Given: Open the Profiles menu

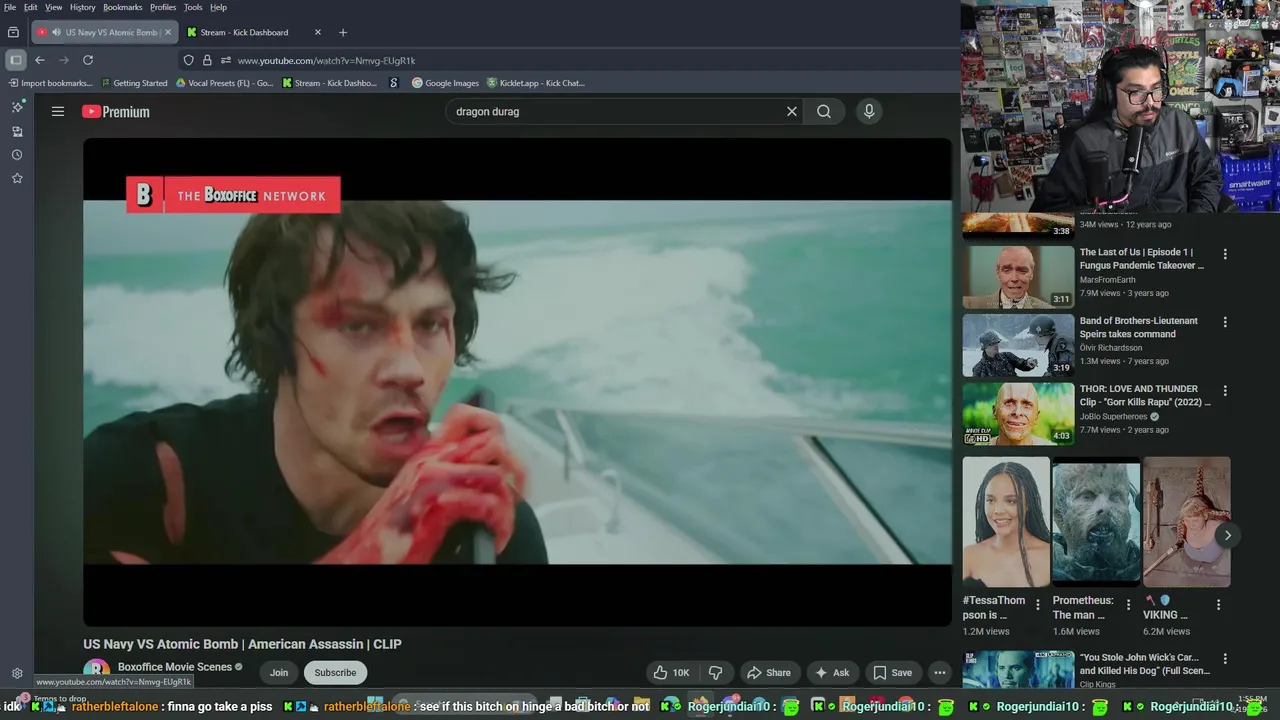Looking at the screenshot, I should (163, 7).
